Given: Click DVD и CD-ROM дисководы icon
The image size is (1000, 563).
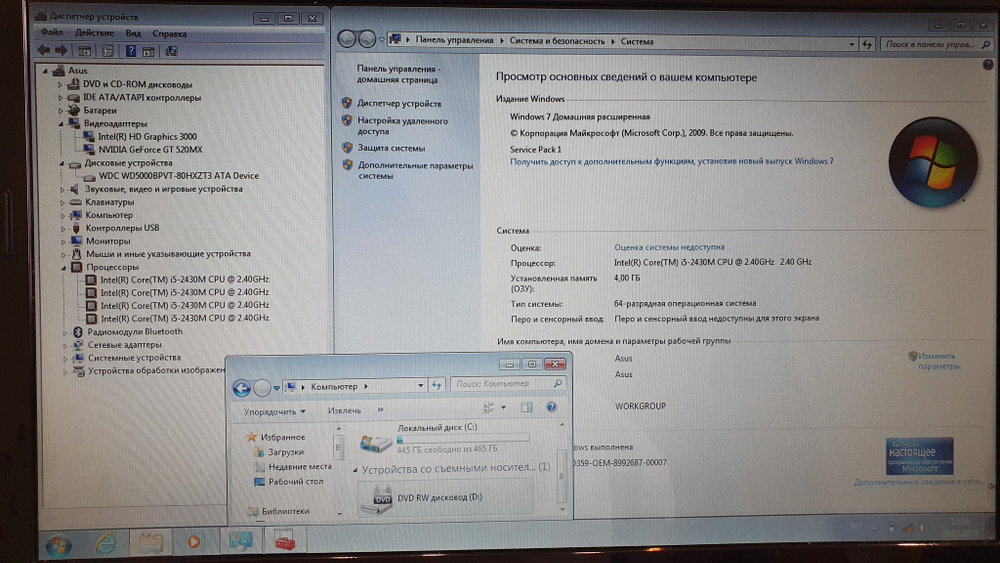Looking at the screenshot, I should [73, 84].
